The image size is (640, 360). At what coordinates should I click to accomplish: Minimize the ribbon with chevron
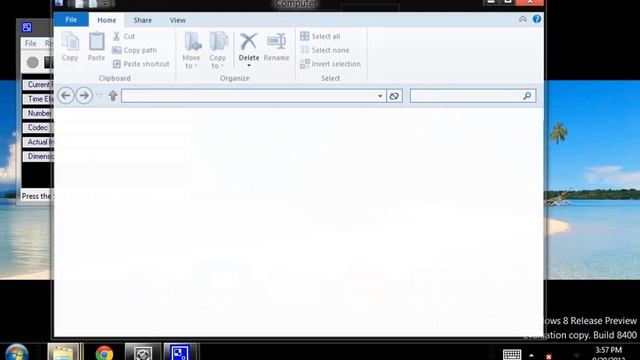pos(522,19)
